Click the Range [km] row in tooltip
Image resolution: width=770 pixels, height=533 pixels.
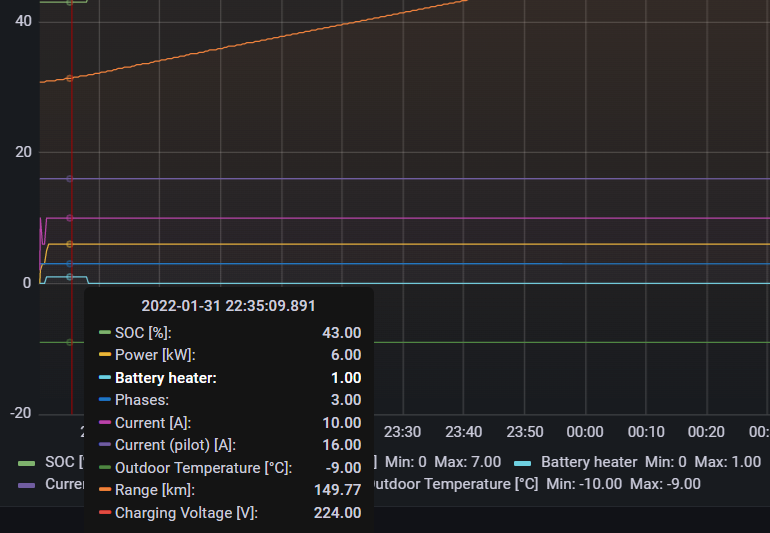coord(230,490)
